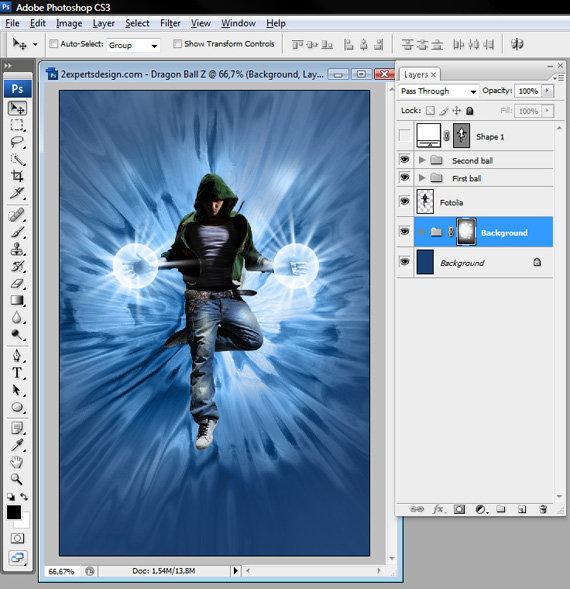
Task: Select the Path Selection tool
Action: coord(17,390)
